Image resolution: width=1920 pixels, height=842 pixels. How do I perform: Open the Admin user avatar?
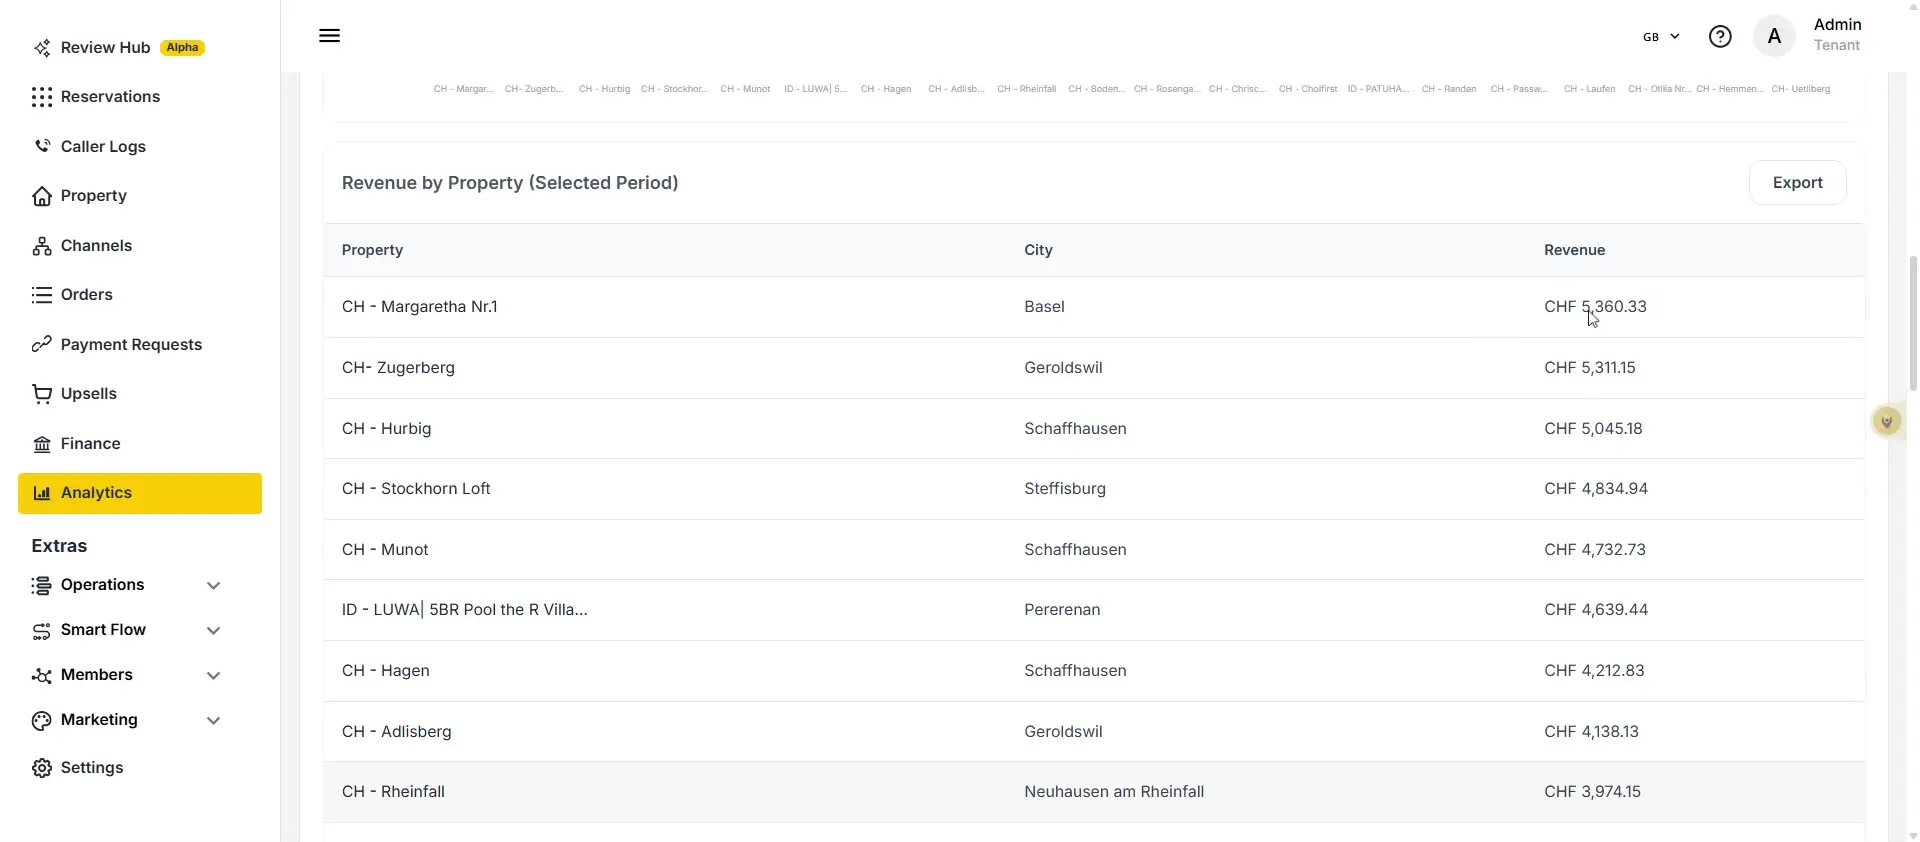pyautogui.click(x=1774, y=37)
